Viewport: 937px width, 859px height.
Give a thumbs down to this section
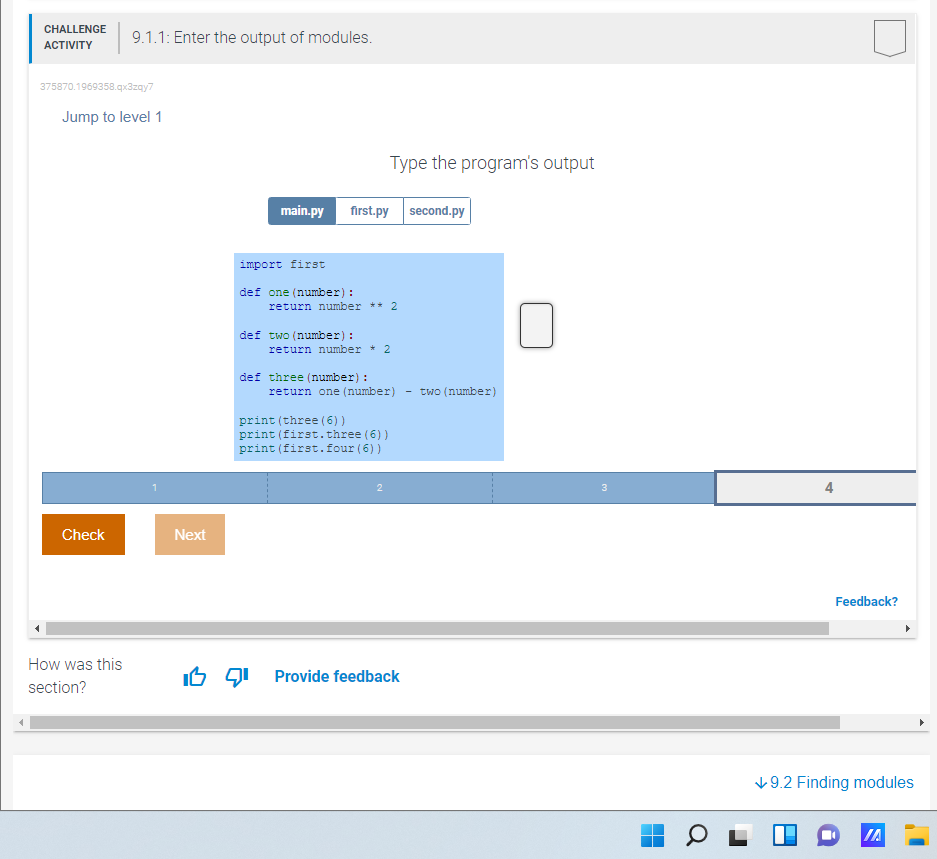click(236, 677)
